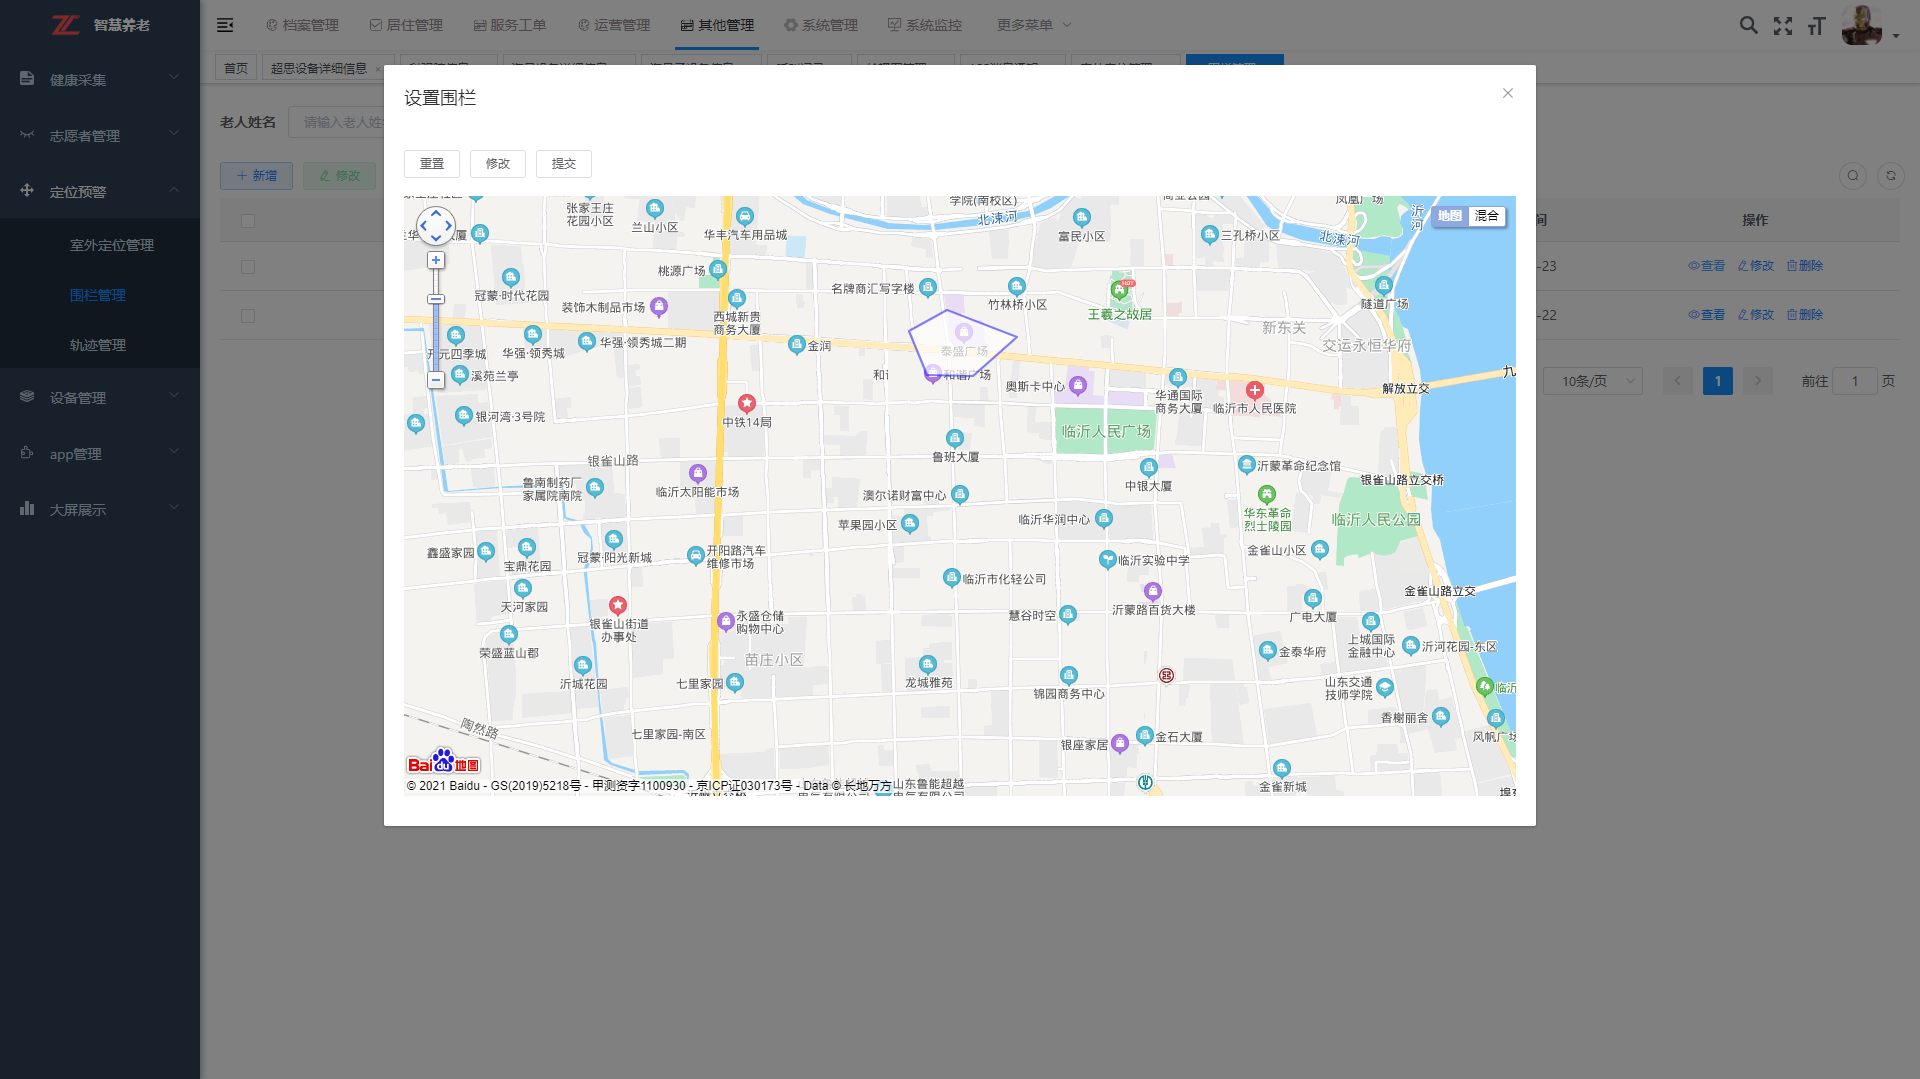This screenshot has width=1920, height=1079.
Task: Expand the 健康采集 sidebar menu
Action: click(x=100, y=79)
